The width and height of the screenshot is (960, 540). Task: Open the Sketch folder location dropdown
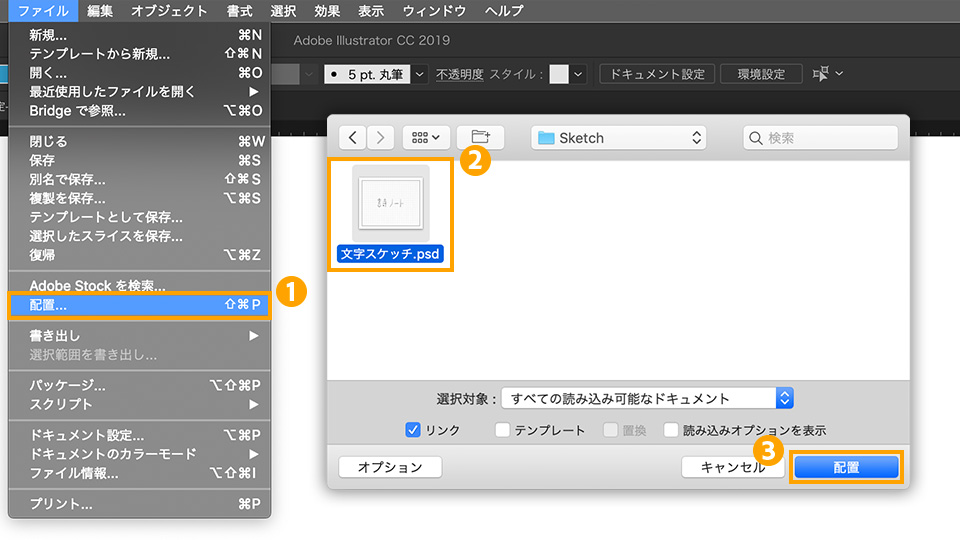point(618,138)
